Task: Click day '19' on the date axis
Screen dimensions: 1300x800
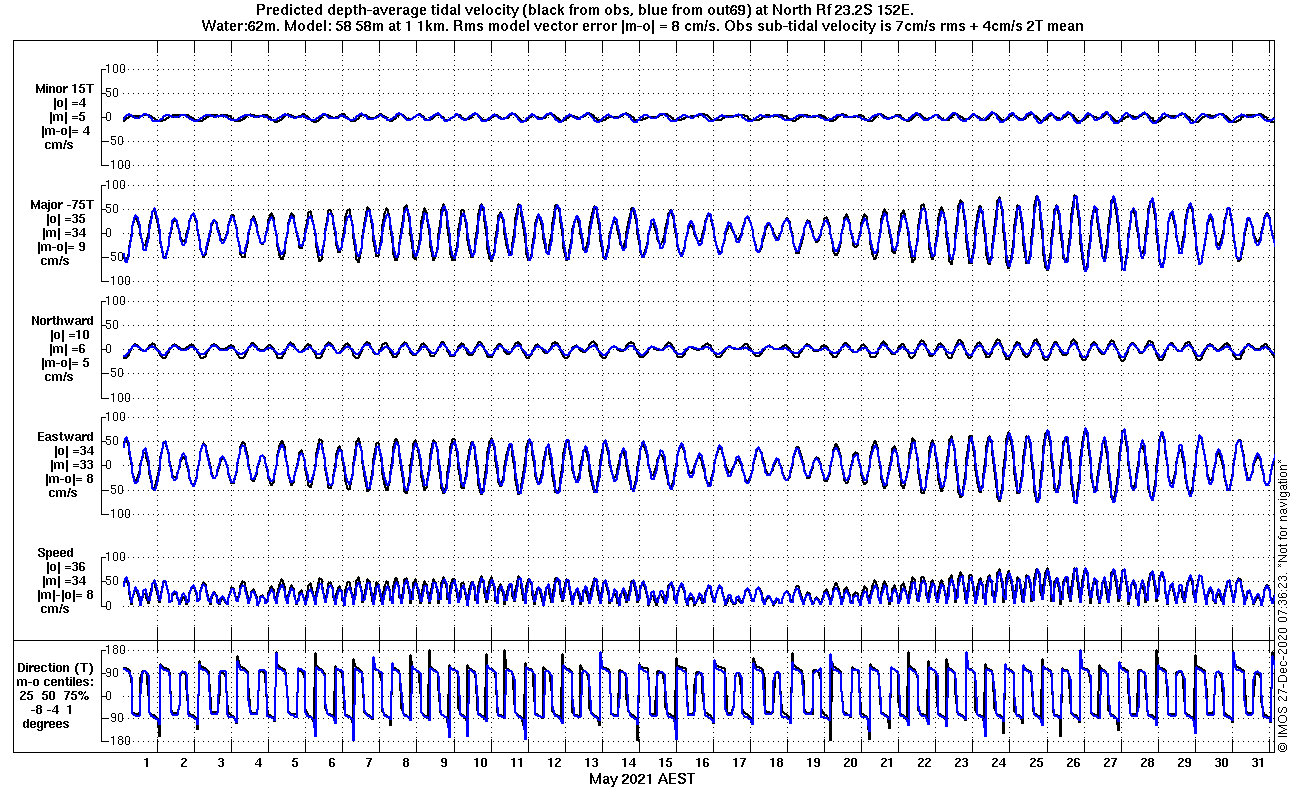Action: [813, 763]
